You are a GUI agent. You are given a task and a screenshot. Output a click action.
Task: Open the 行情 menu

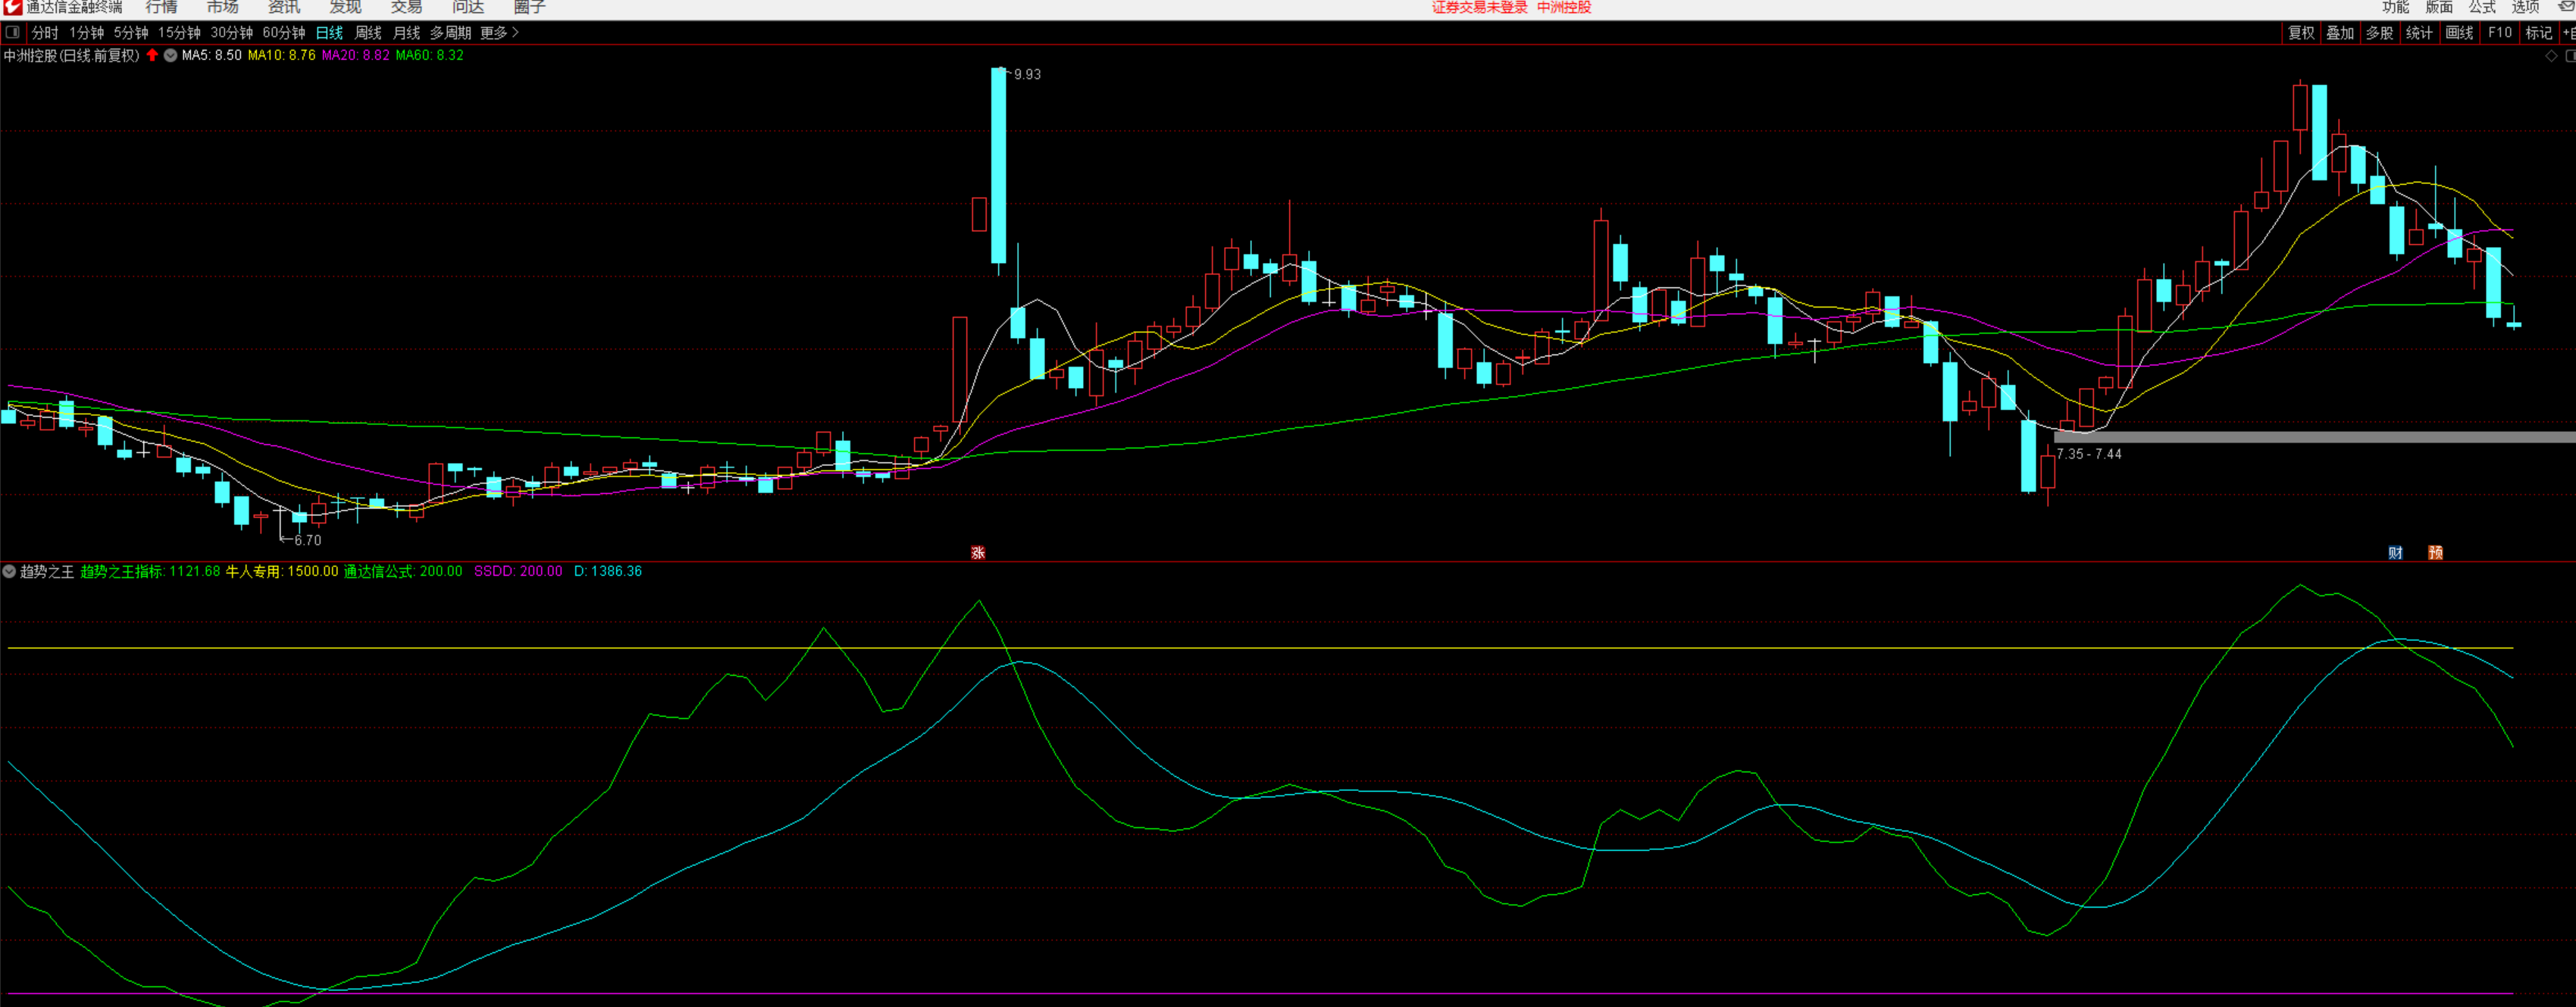click(x=161, y=7)
